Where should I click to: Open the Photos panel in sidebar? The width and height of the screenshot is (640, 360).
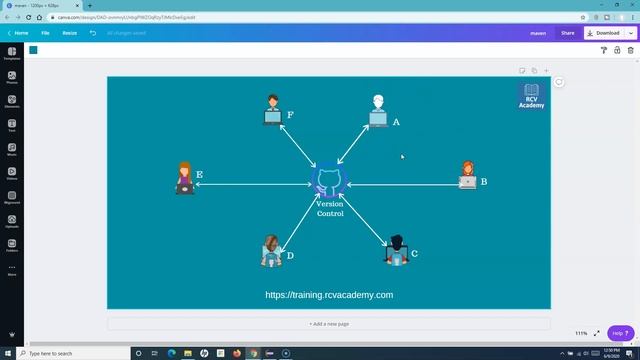click(12, 78)
